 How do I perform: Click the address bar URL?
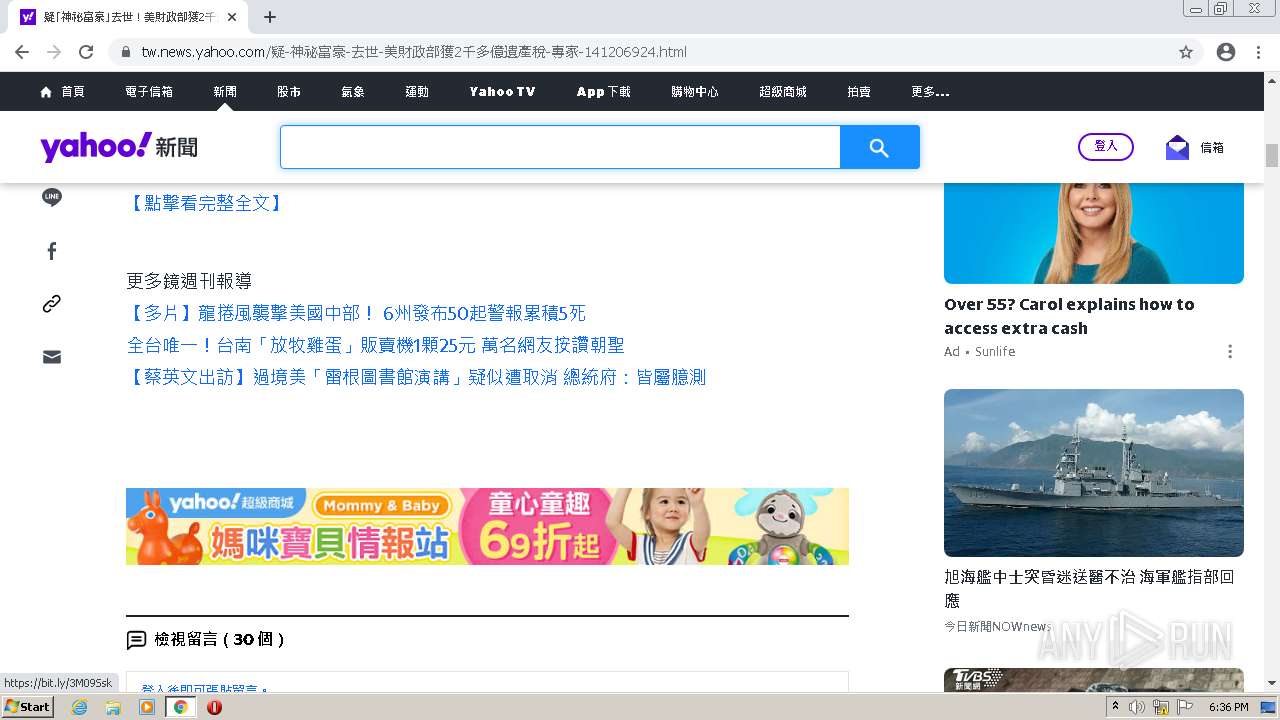[x=414, y=52]
